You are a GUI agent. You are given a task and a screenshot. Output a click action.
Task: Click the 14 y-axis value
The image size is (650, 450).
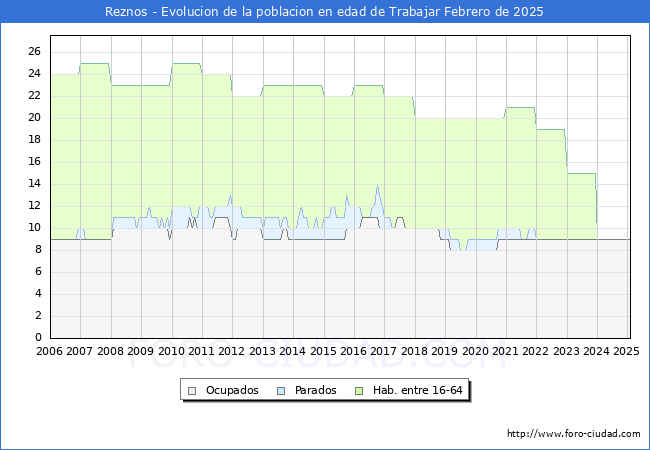pyautogui.click(x=34, y=183)
